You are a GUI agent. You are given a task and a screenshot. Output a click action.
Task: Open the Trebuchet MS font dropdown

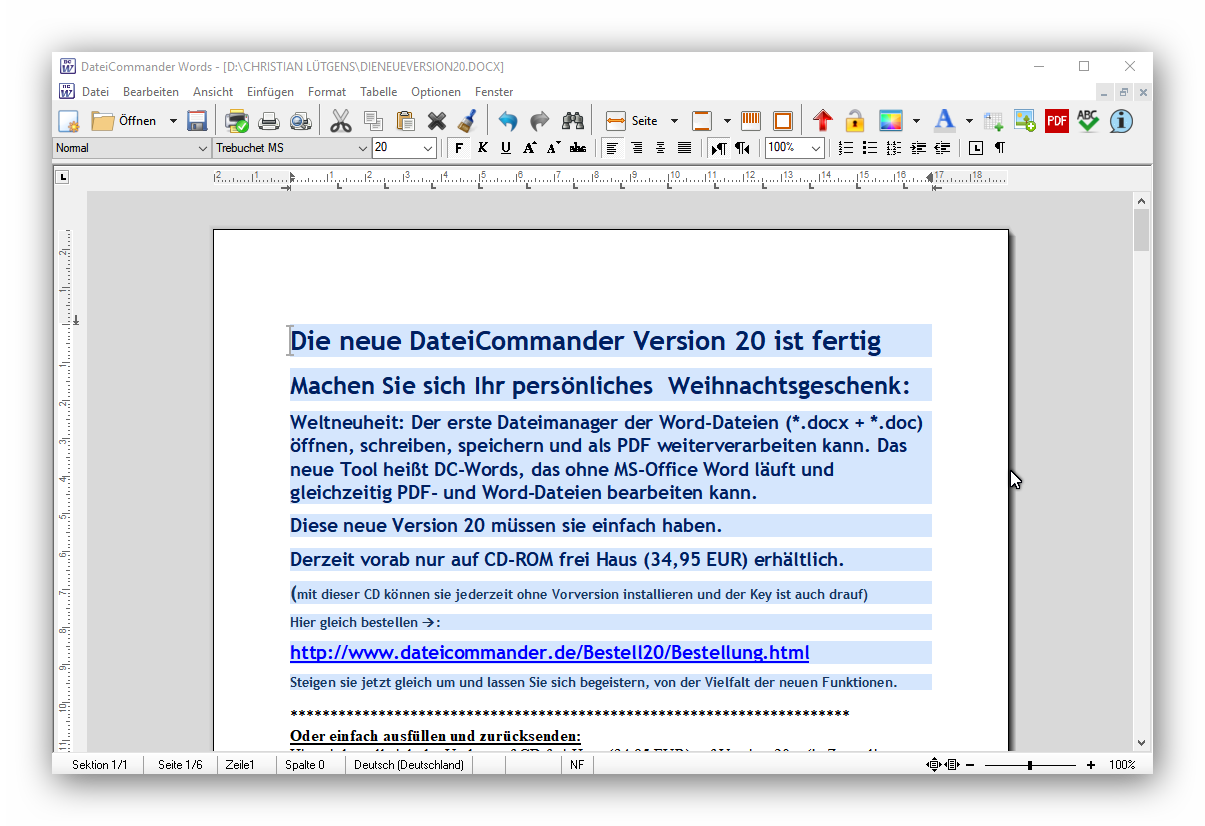362,148
